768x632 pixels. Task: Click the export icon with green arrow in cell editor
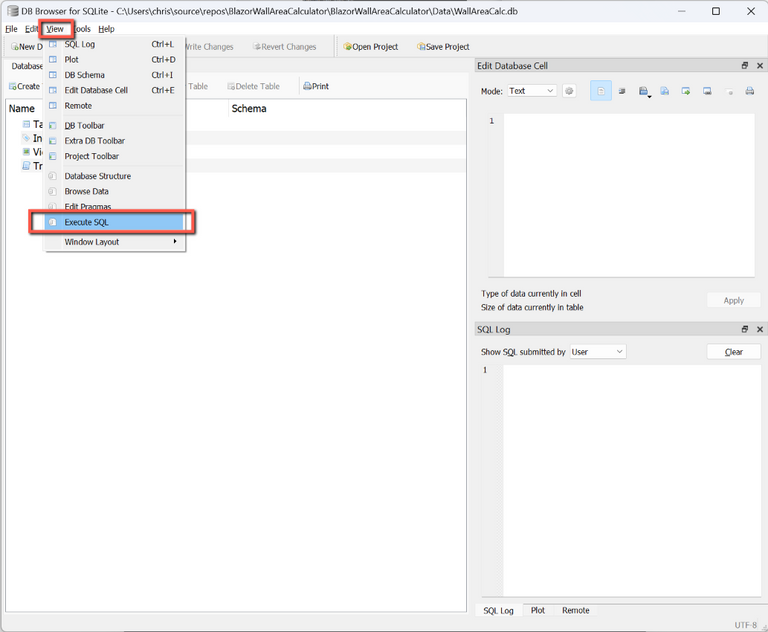[686, 91]
